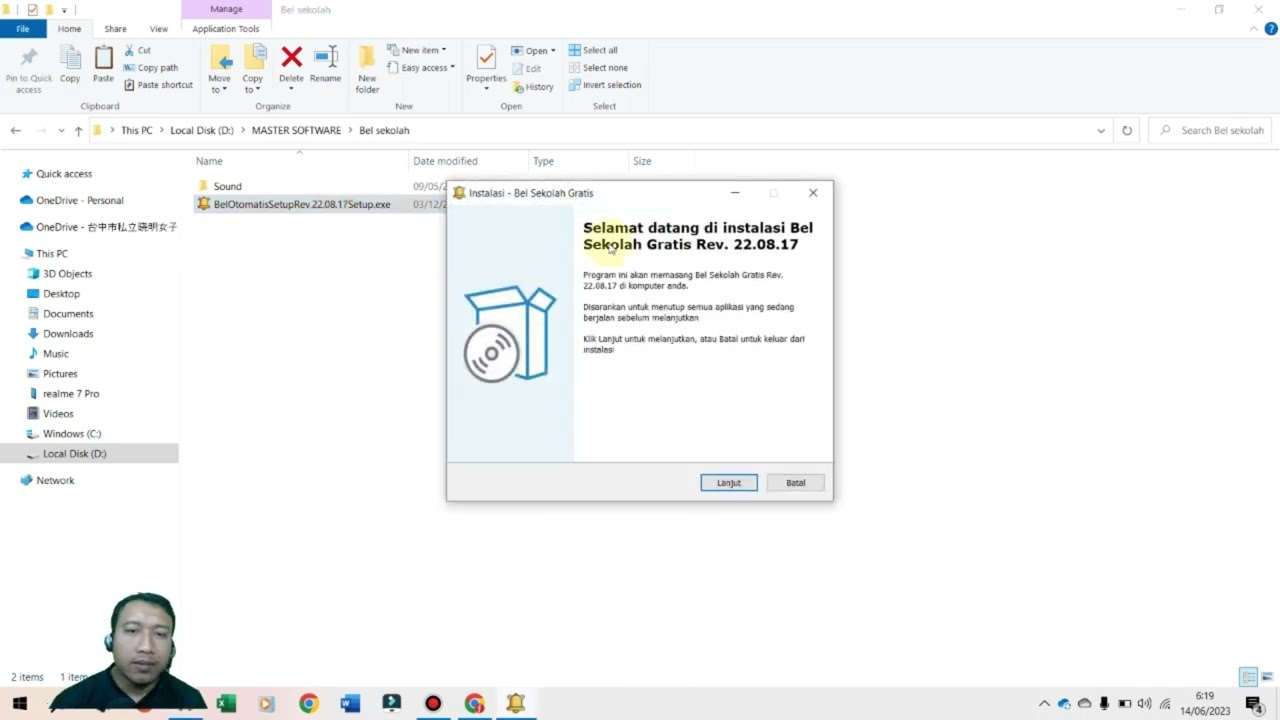Open Word from the taskbar

point(349,704)
